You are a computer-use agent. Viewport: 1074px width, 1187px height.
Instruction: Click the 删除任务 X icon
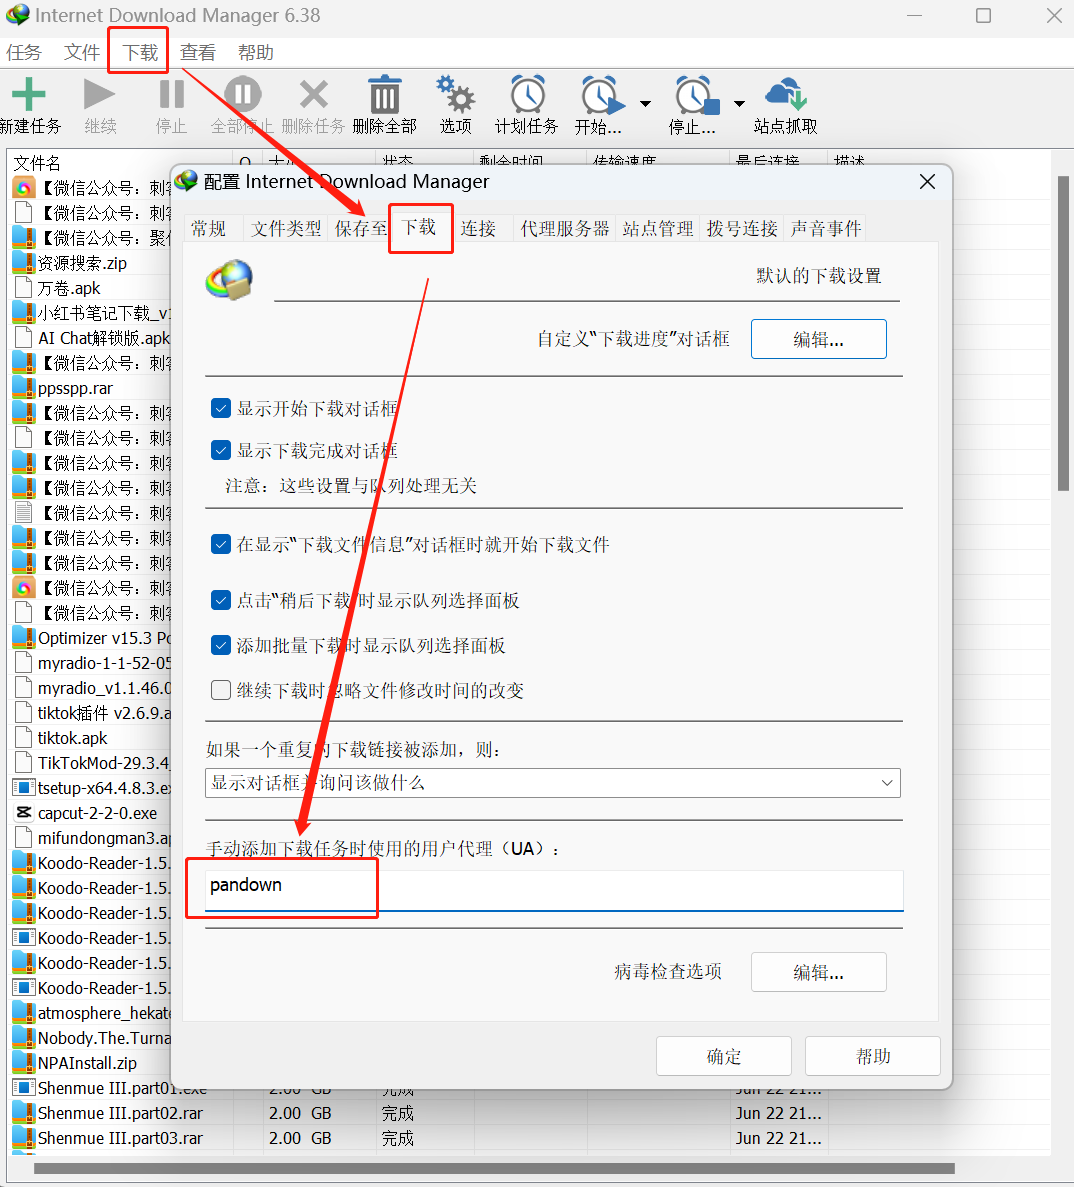coord(313,95)
